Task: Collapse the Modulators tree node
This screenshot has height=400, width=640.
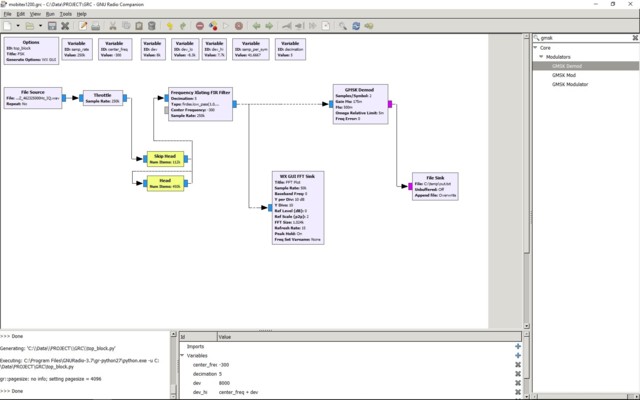Action: (541, 57)
